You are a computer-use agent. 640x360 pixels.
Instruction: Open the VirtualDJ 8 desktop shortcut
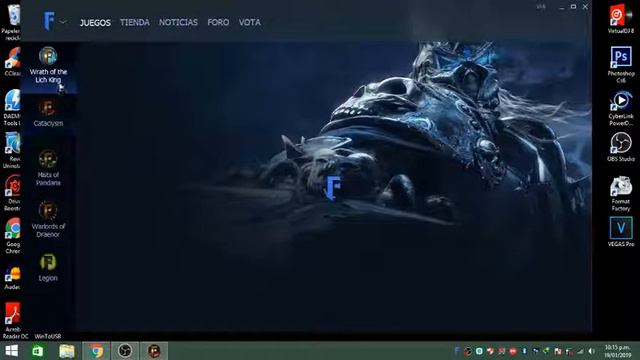(x=620, y=19)
